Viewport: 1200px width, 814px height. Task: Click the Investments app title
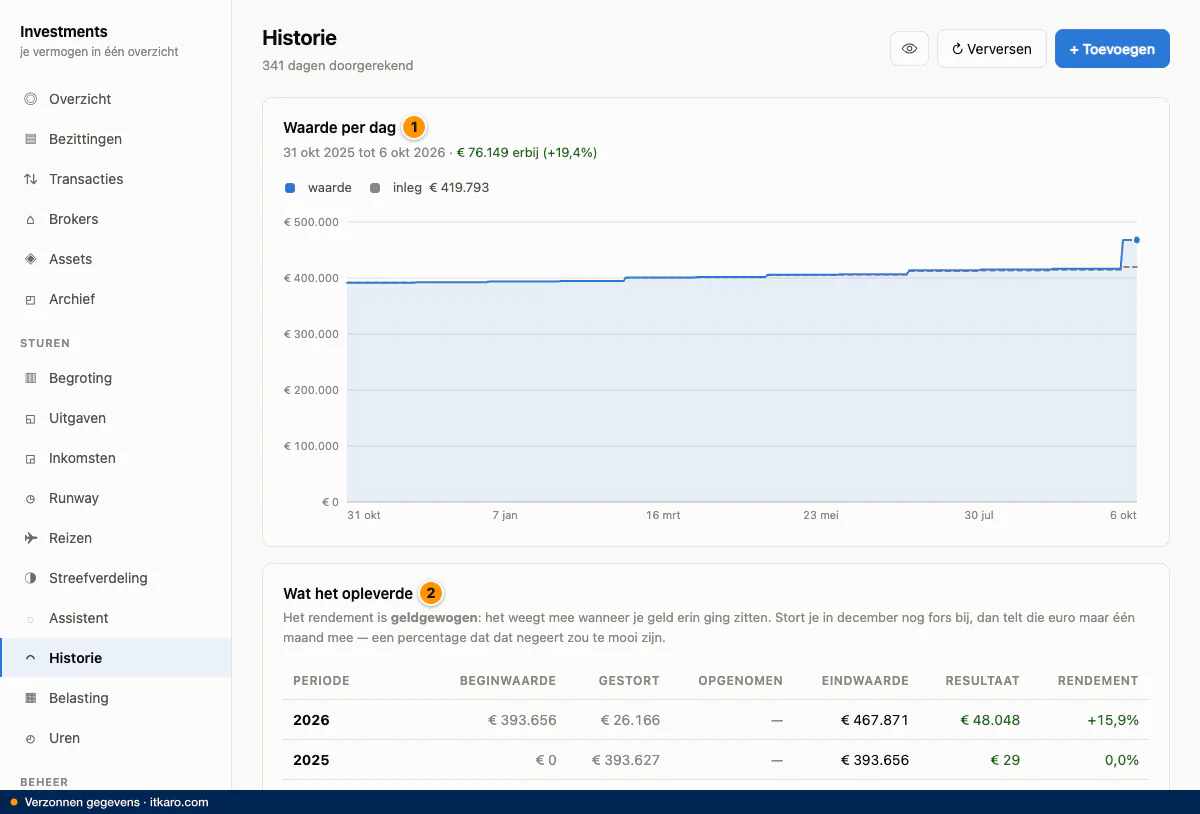64,32
